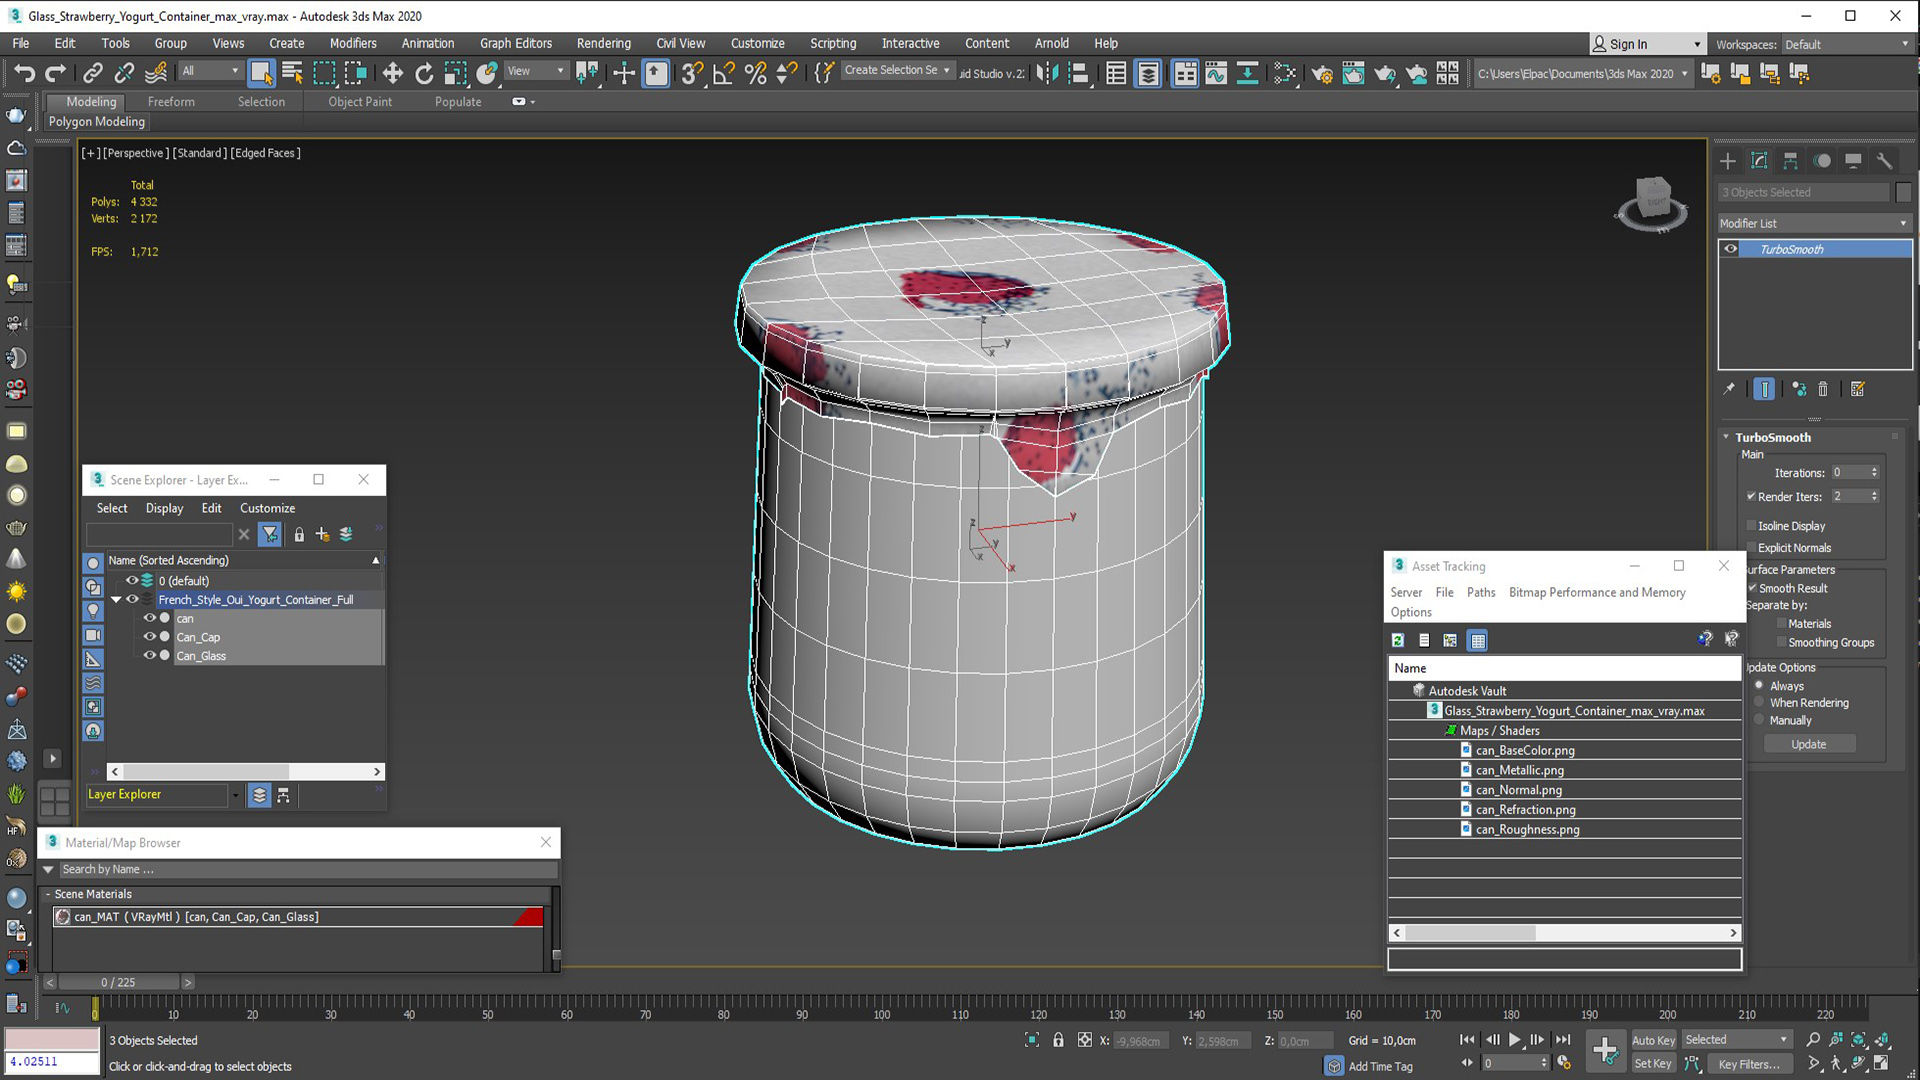Toggle visibility eye of Can_Cap
The height and width of the screenshot is (1080, 1920).
click(150, 637)
